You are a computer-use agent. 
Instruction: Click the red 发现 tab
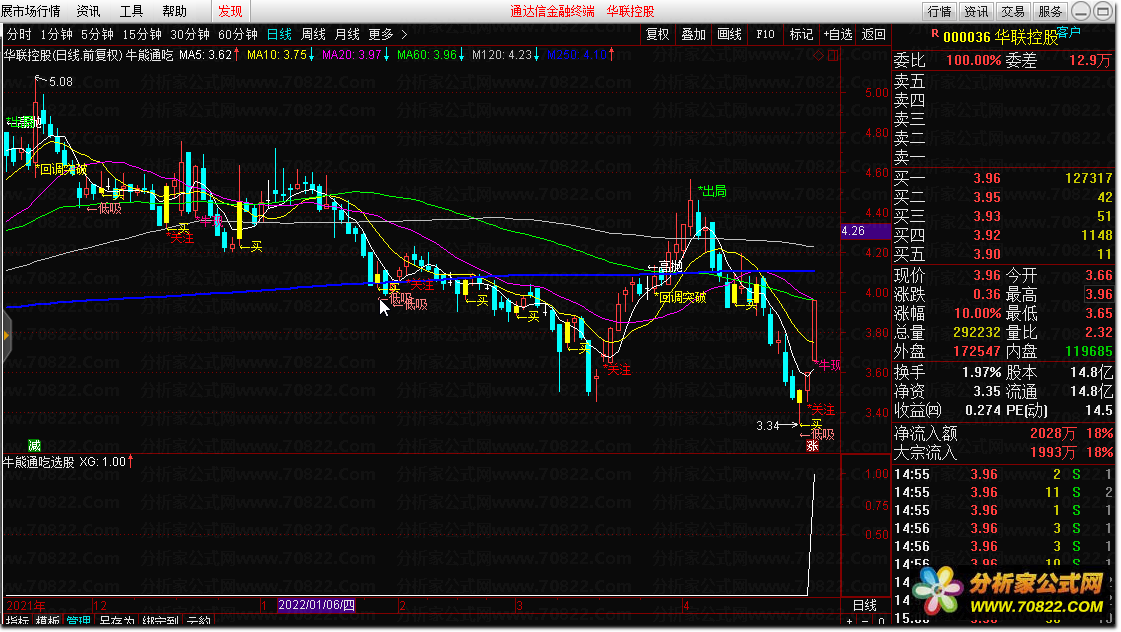point(230,11)
